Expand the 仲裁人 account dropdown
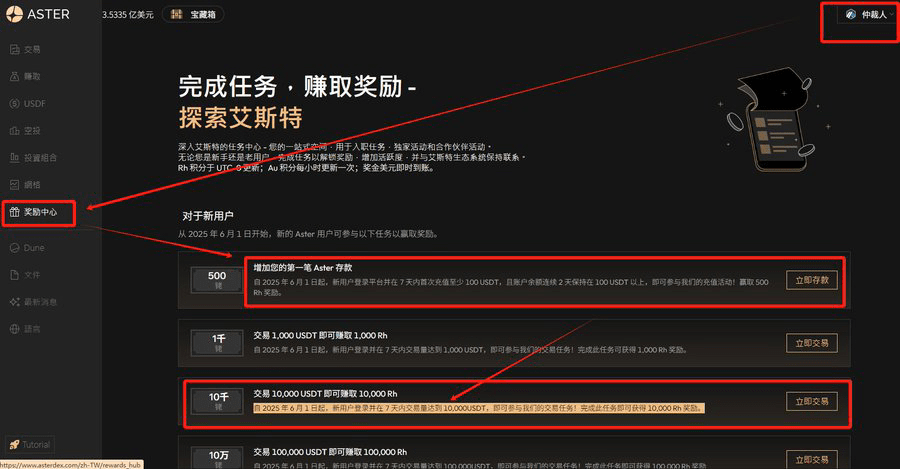Image resolution: width=900 pixels, height=469 pixels. pos(870,14)
